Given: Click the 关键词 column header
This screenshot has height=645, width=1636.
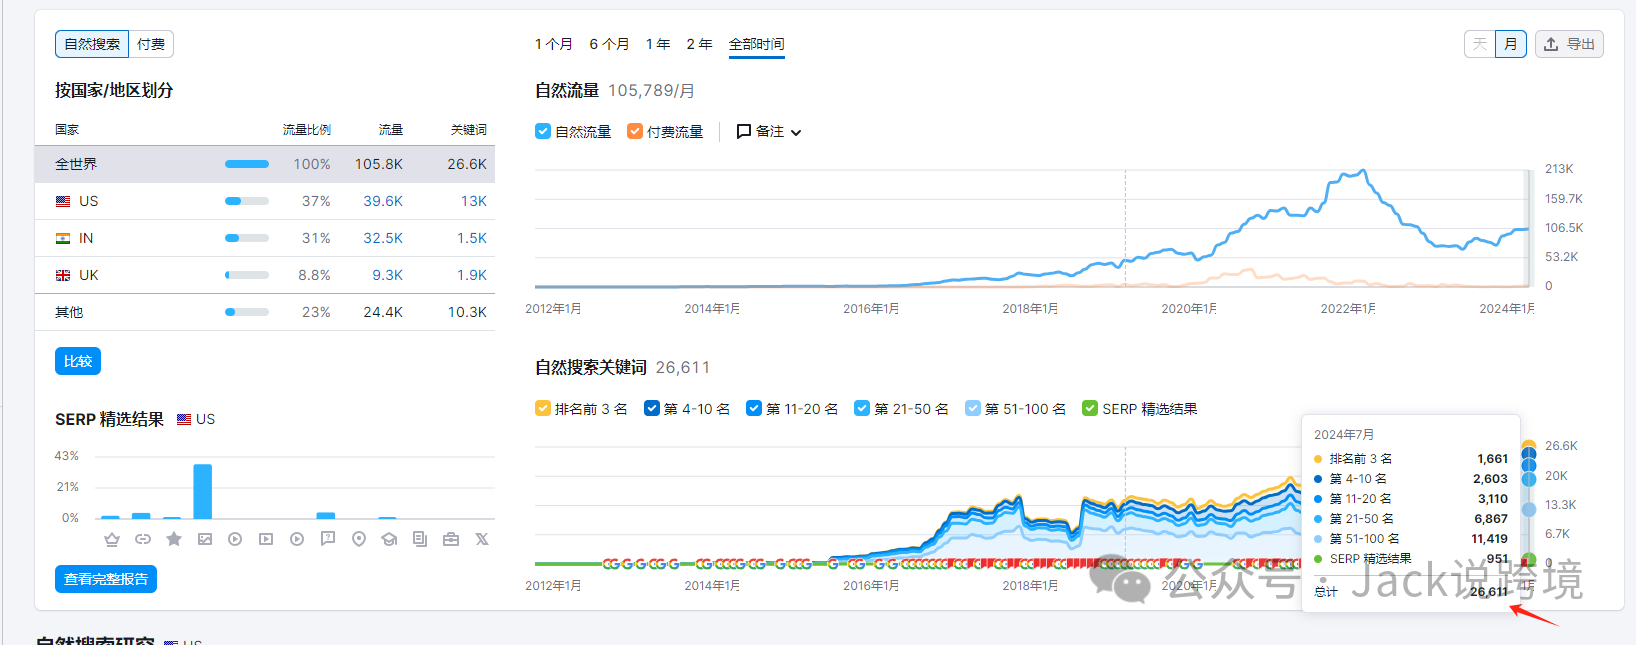Looking at the screenshot, I should [469, 130].
